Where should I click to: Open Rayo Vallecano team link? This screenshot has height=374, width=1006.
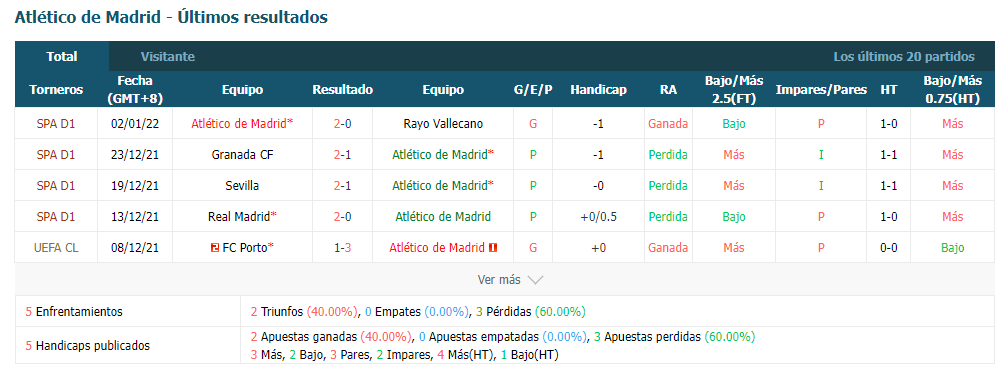[443, 124]
